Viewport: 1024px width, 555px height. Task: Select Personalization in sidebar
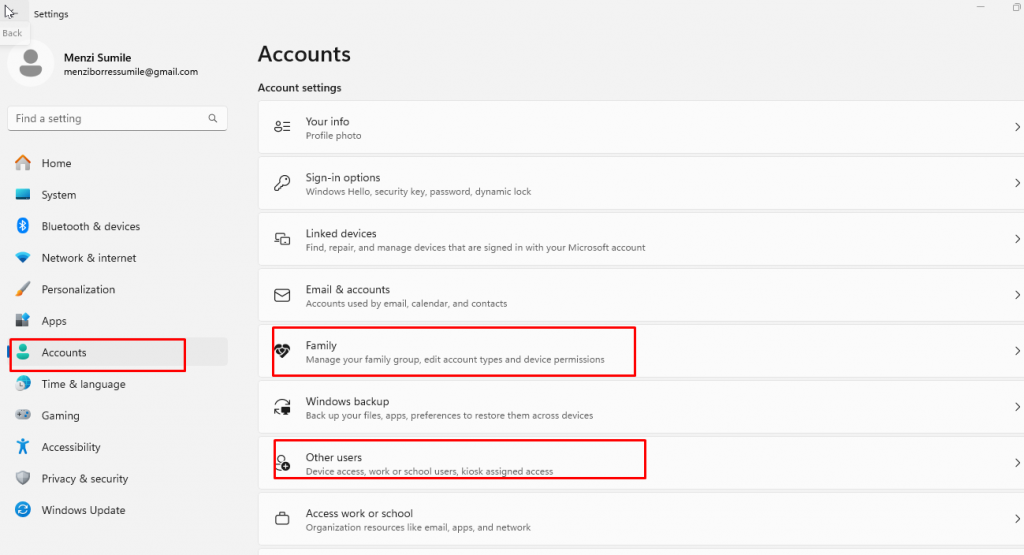pos(78,289)
